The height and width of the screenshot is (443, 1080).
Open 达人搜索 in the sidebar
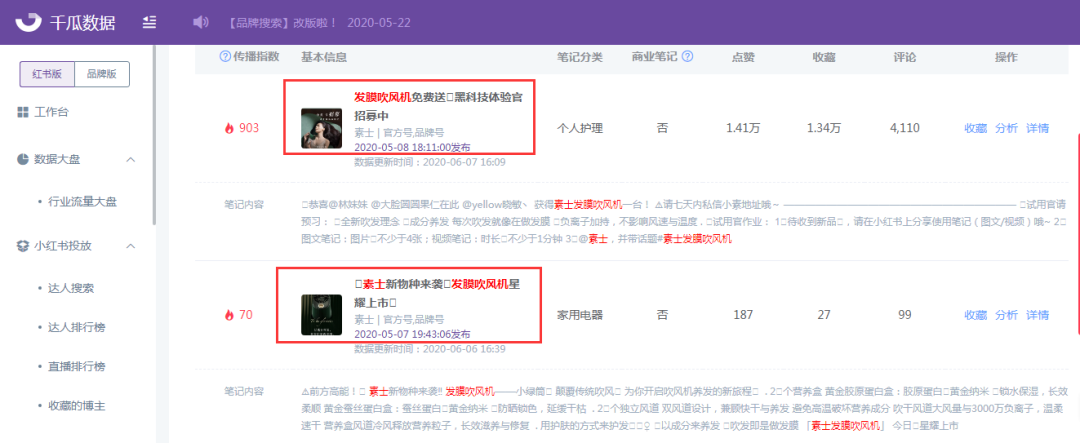point(71,288)
